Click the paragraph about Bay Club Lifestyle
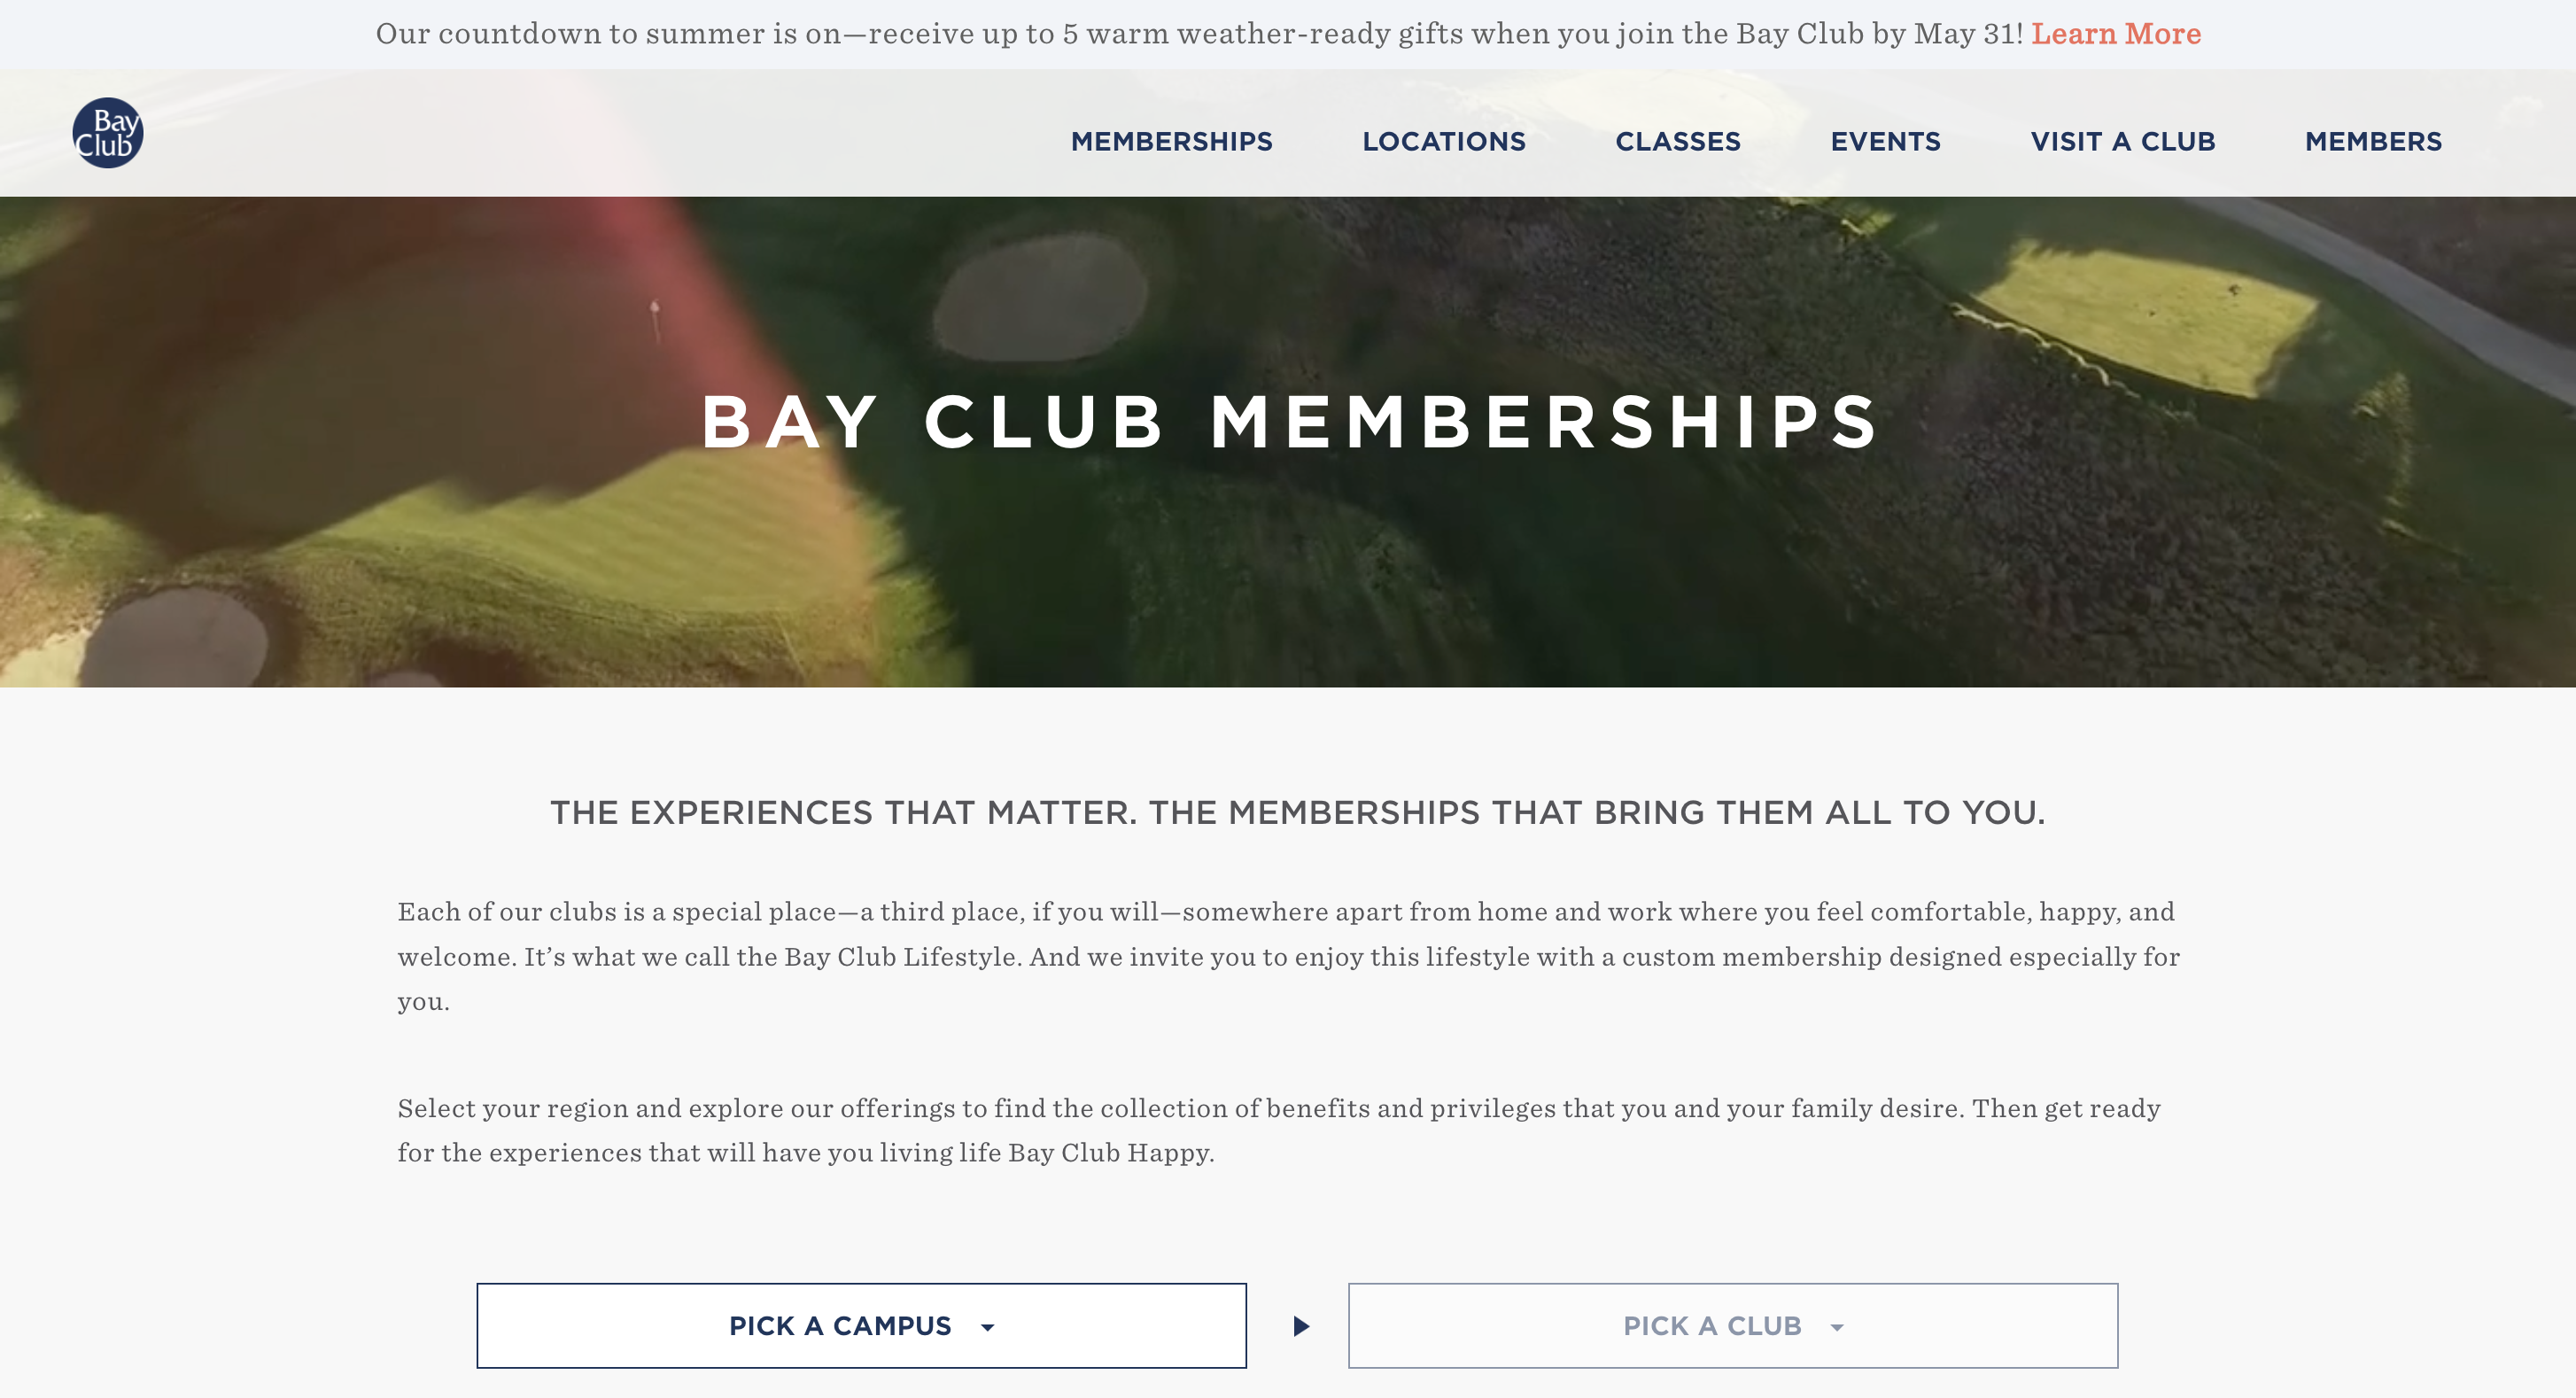 [x=1288, y=956]
